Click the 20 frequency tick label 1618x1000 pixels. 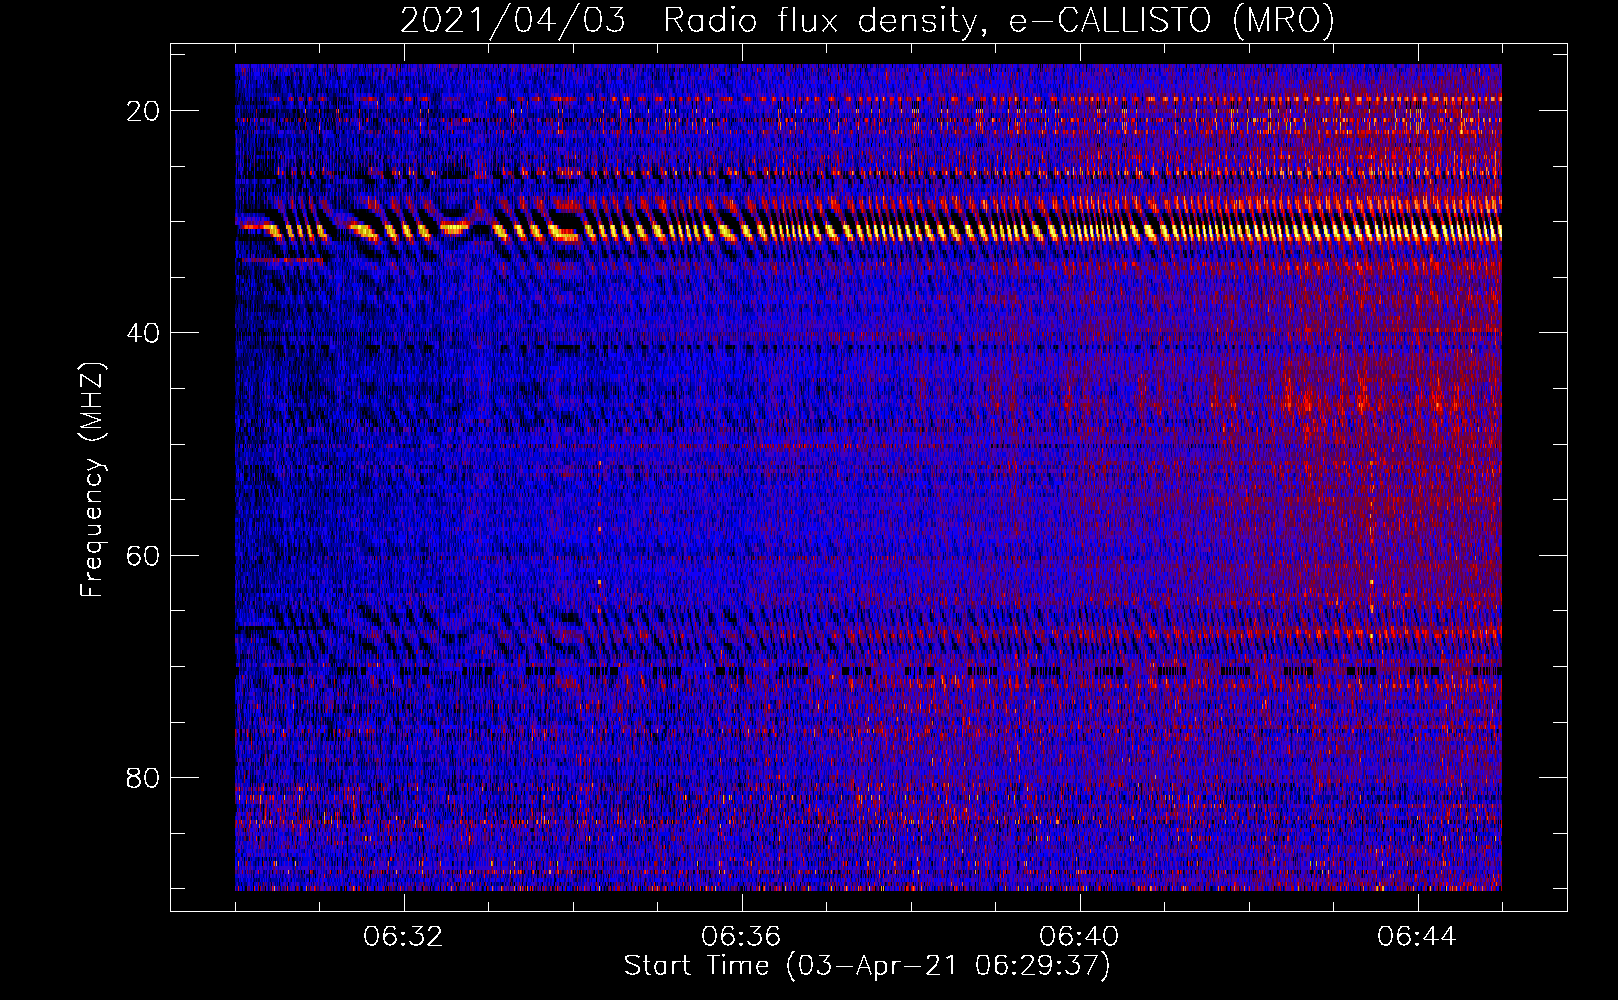coord(143,111)
